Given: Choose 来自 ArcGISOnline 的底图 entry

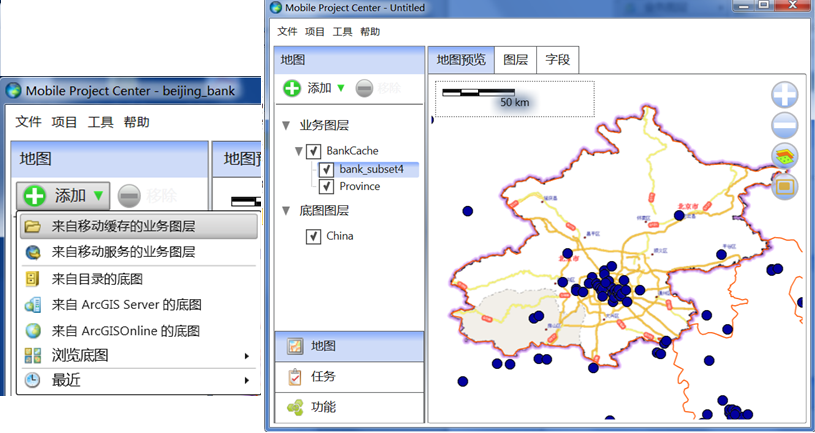Looking at the screenshot, I should coord(138,331).
